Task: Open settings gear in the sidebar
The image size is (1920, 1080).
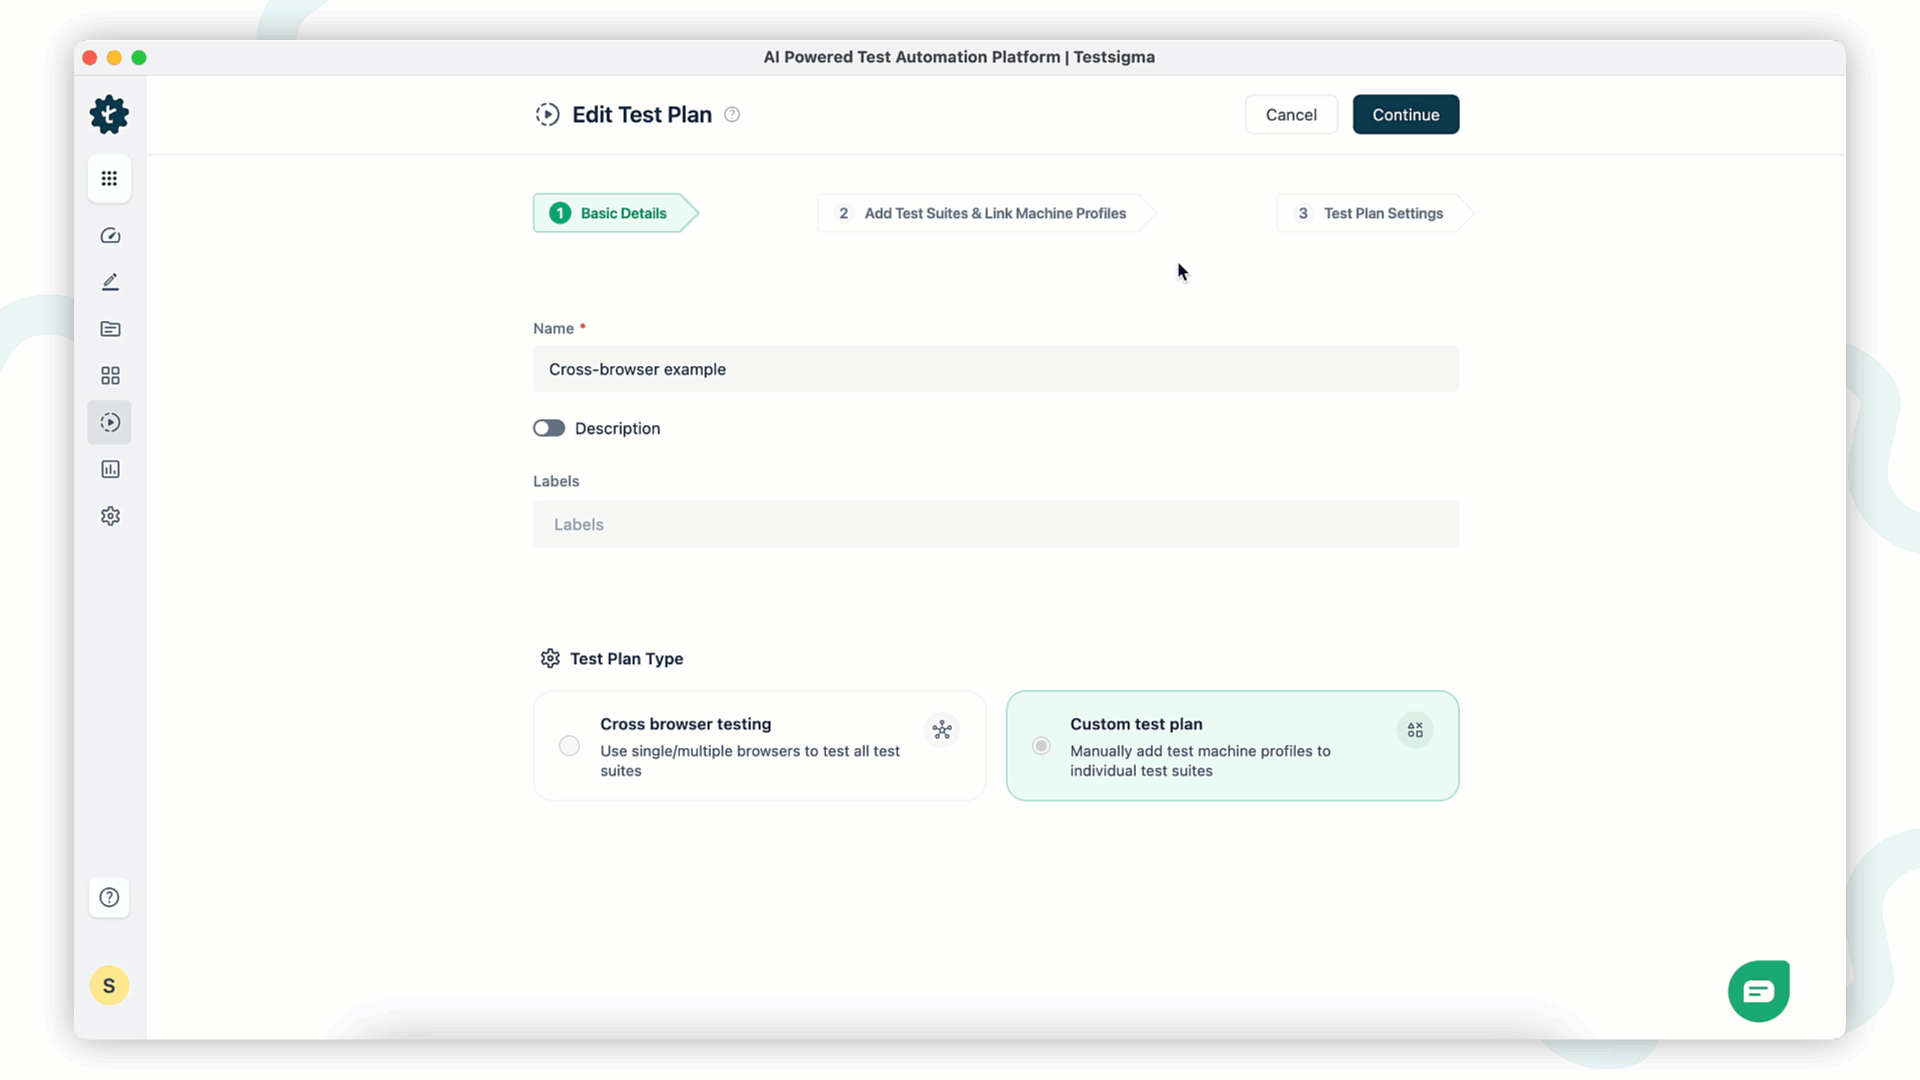Action: 109,515
